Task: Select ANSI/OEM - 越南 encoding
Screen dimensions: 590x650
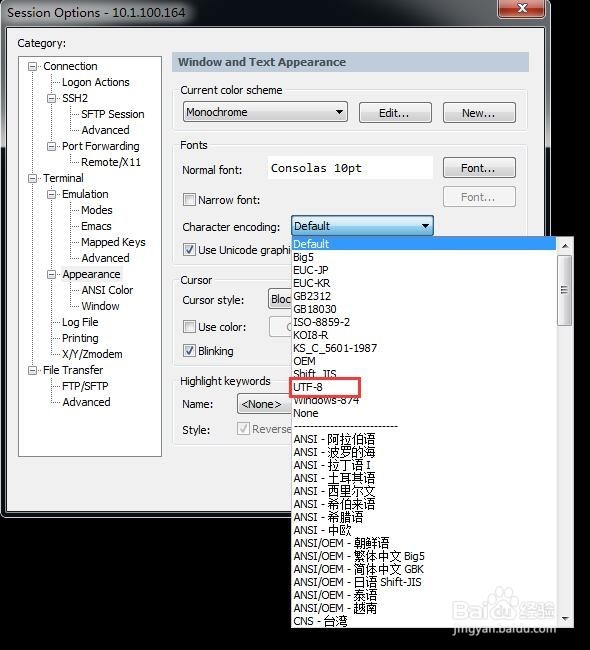Action: (424, 608)
